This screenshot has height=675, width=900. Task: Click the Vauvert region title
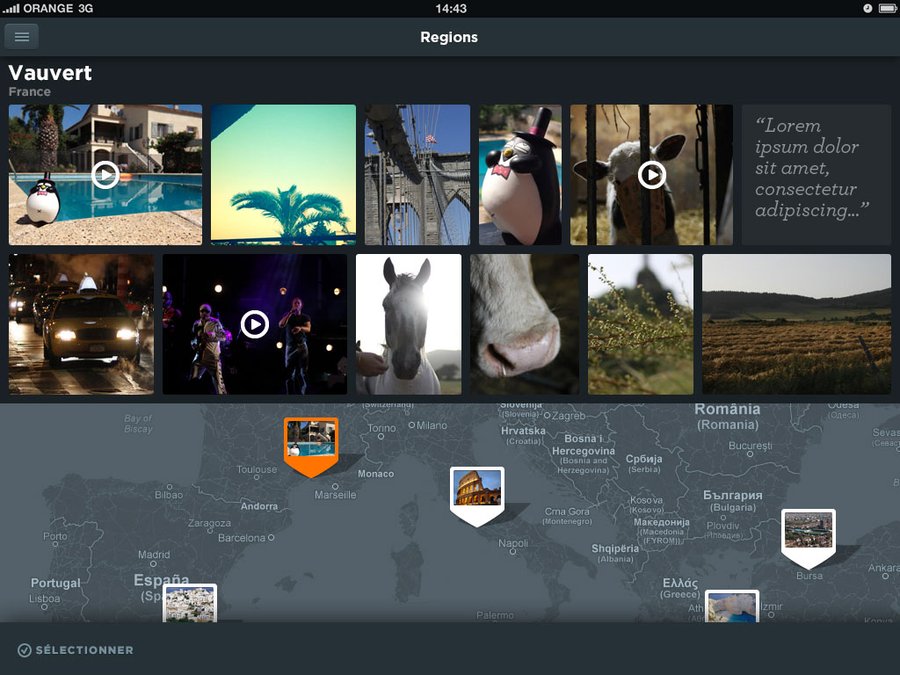50,73
